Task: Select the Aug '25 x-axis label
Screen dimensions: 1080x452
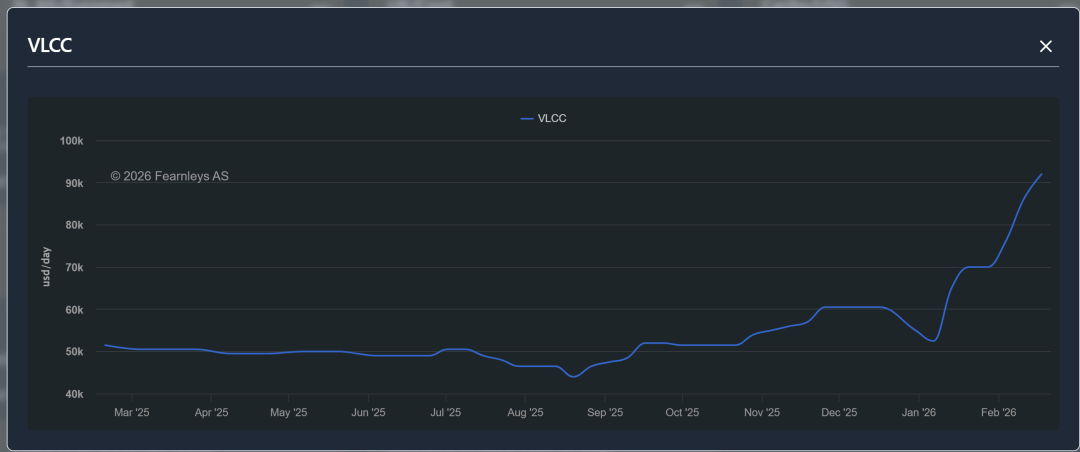Action: coord(525,412)
